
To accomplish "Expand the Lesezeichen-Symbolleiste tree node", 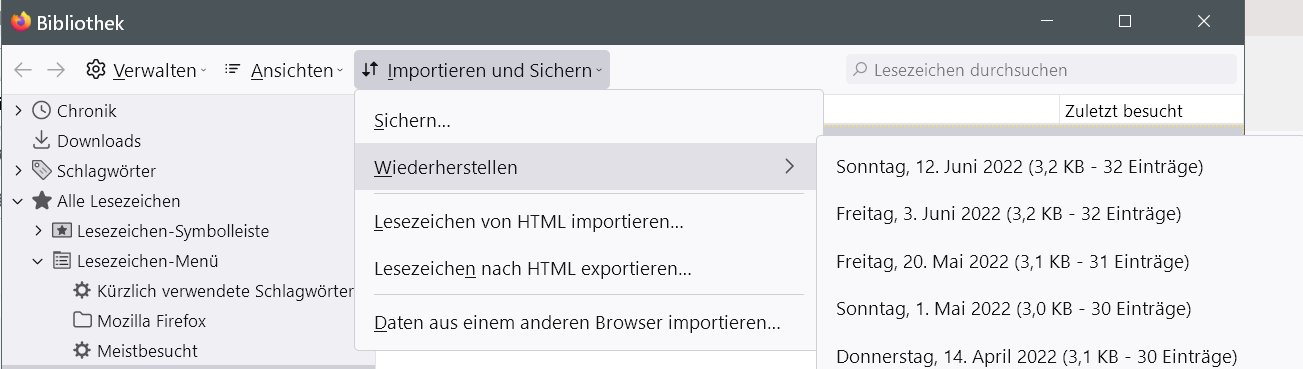I will (x=38, y=231).
